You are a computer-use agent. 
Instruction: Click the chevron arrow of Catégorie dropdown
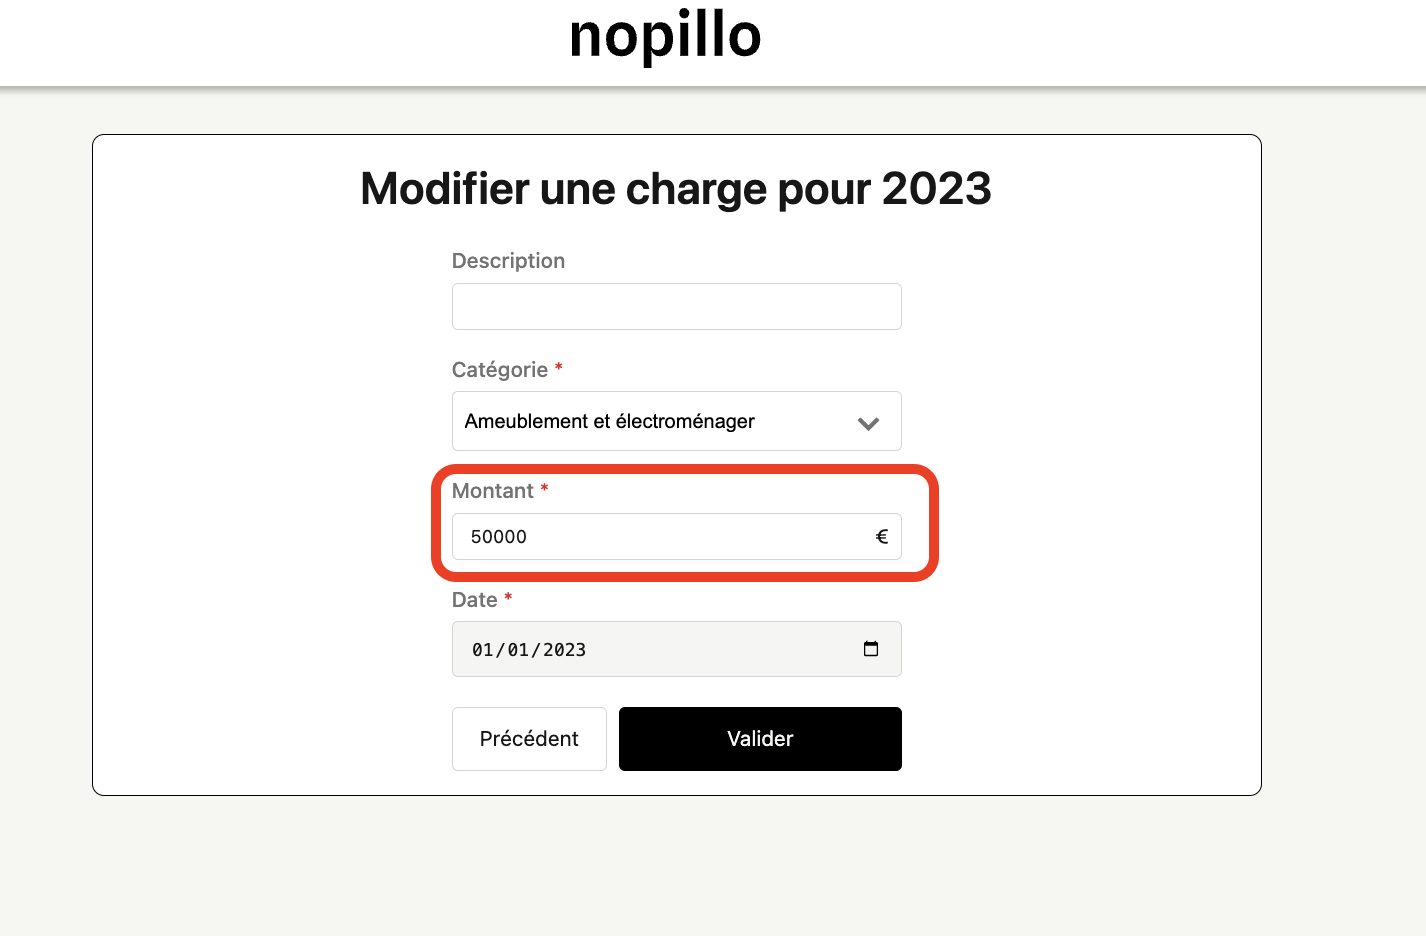[x=868, y=423]
